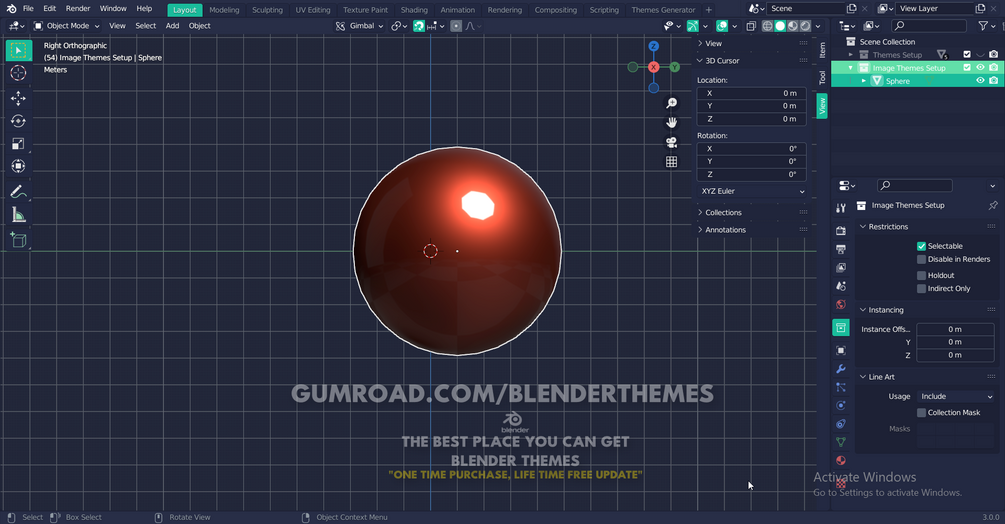Image resolution: width=1005 pixels, height=524 pixels.
Task: Open the File menu
Action: [28, 8]
